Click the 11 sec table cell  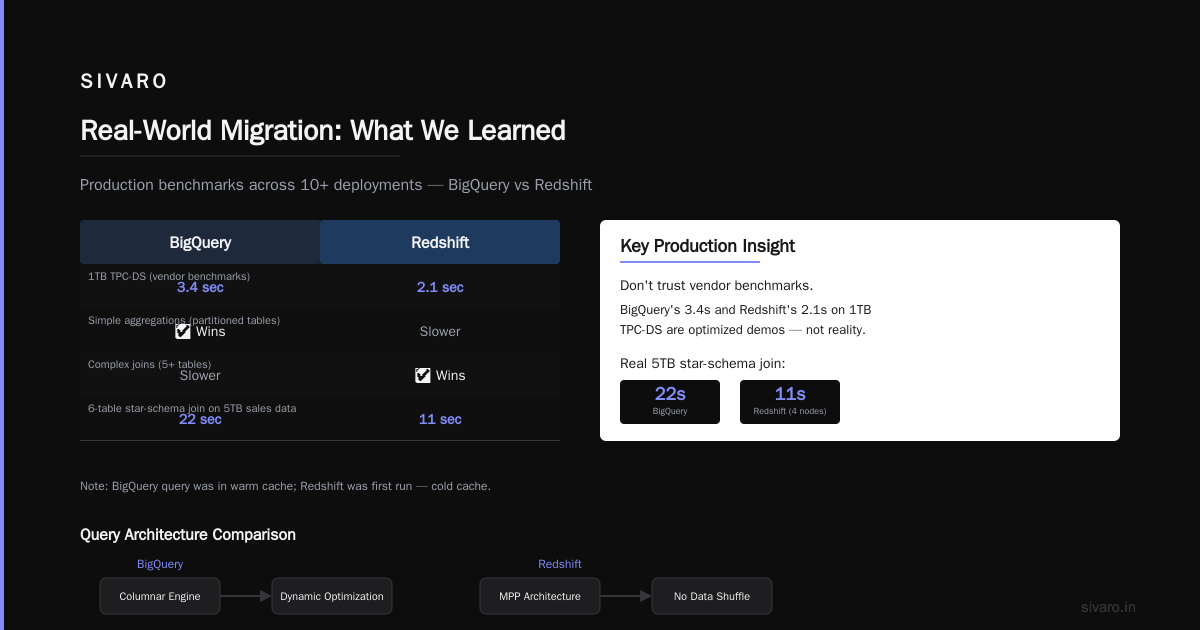click(440, 419)
